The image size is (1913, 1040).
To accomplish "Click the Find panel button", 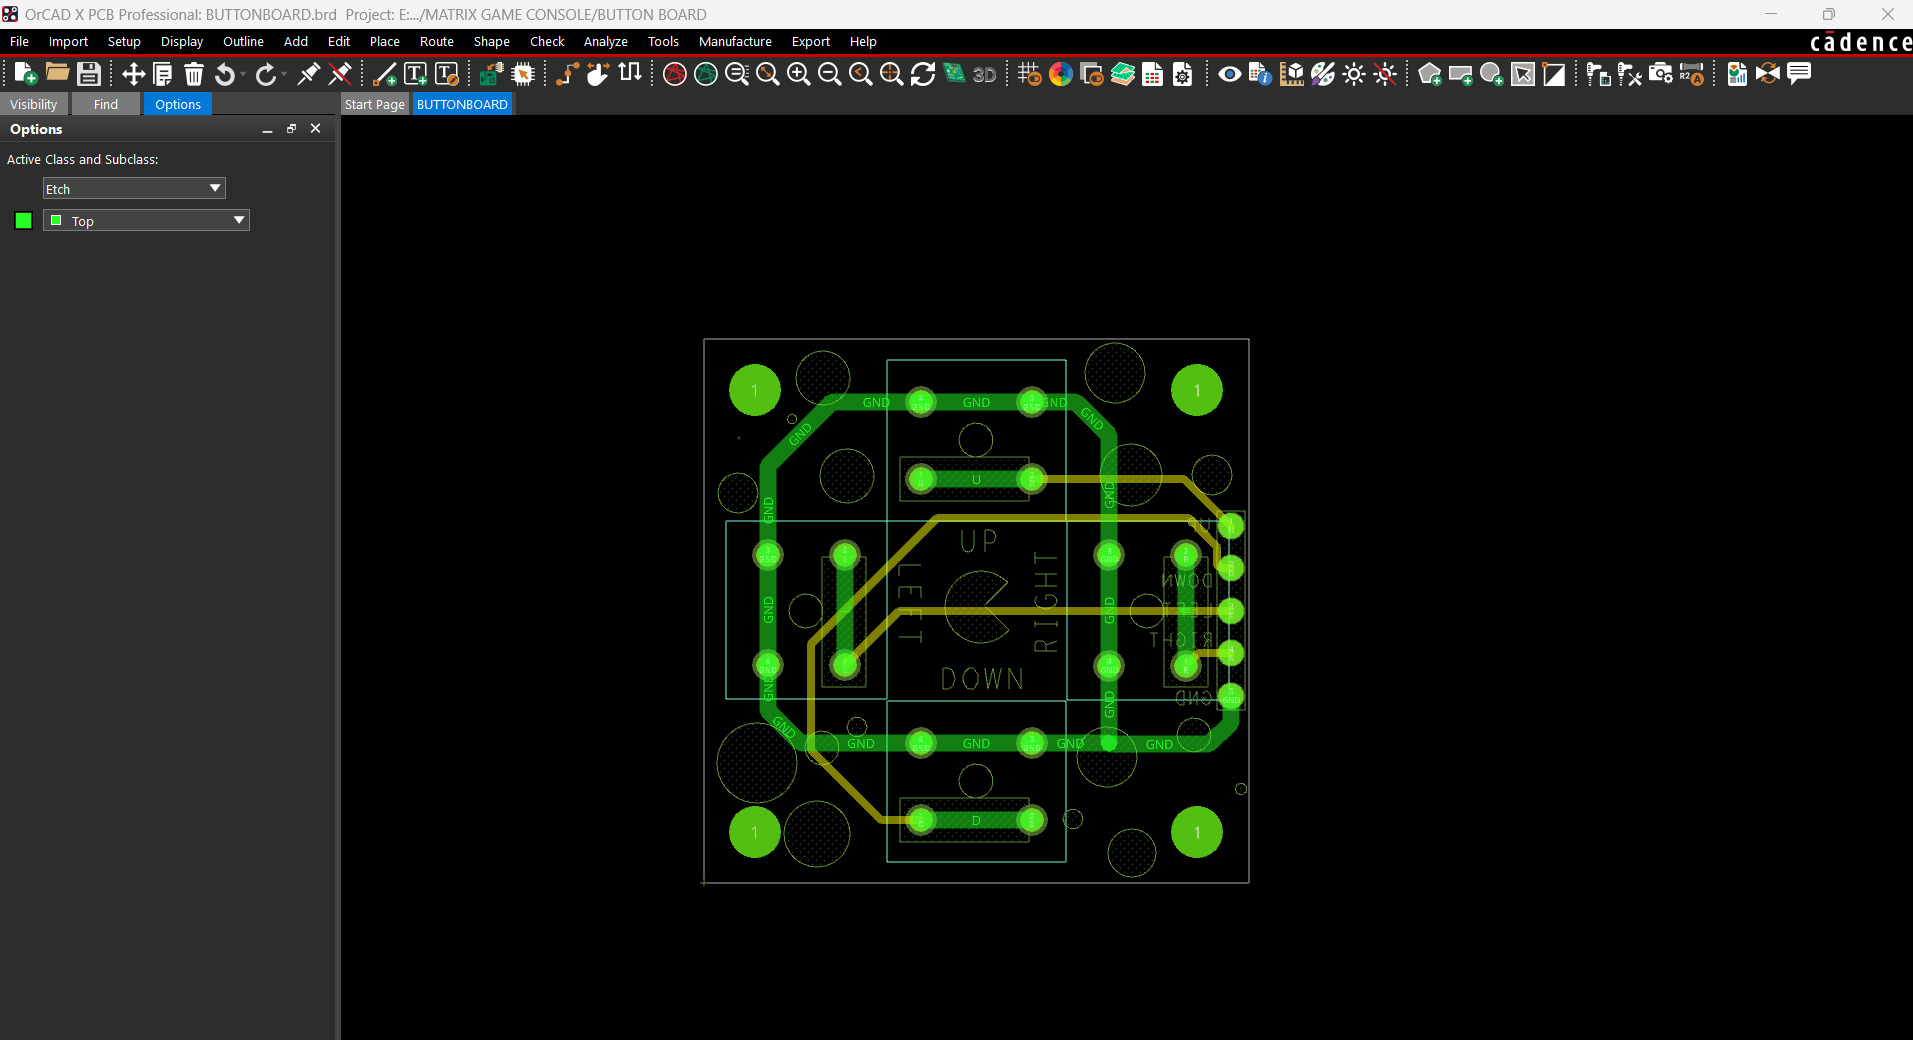I will pos(105,103).
